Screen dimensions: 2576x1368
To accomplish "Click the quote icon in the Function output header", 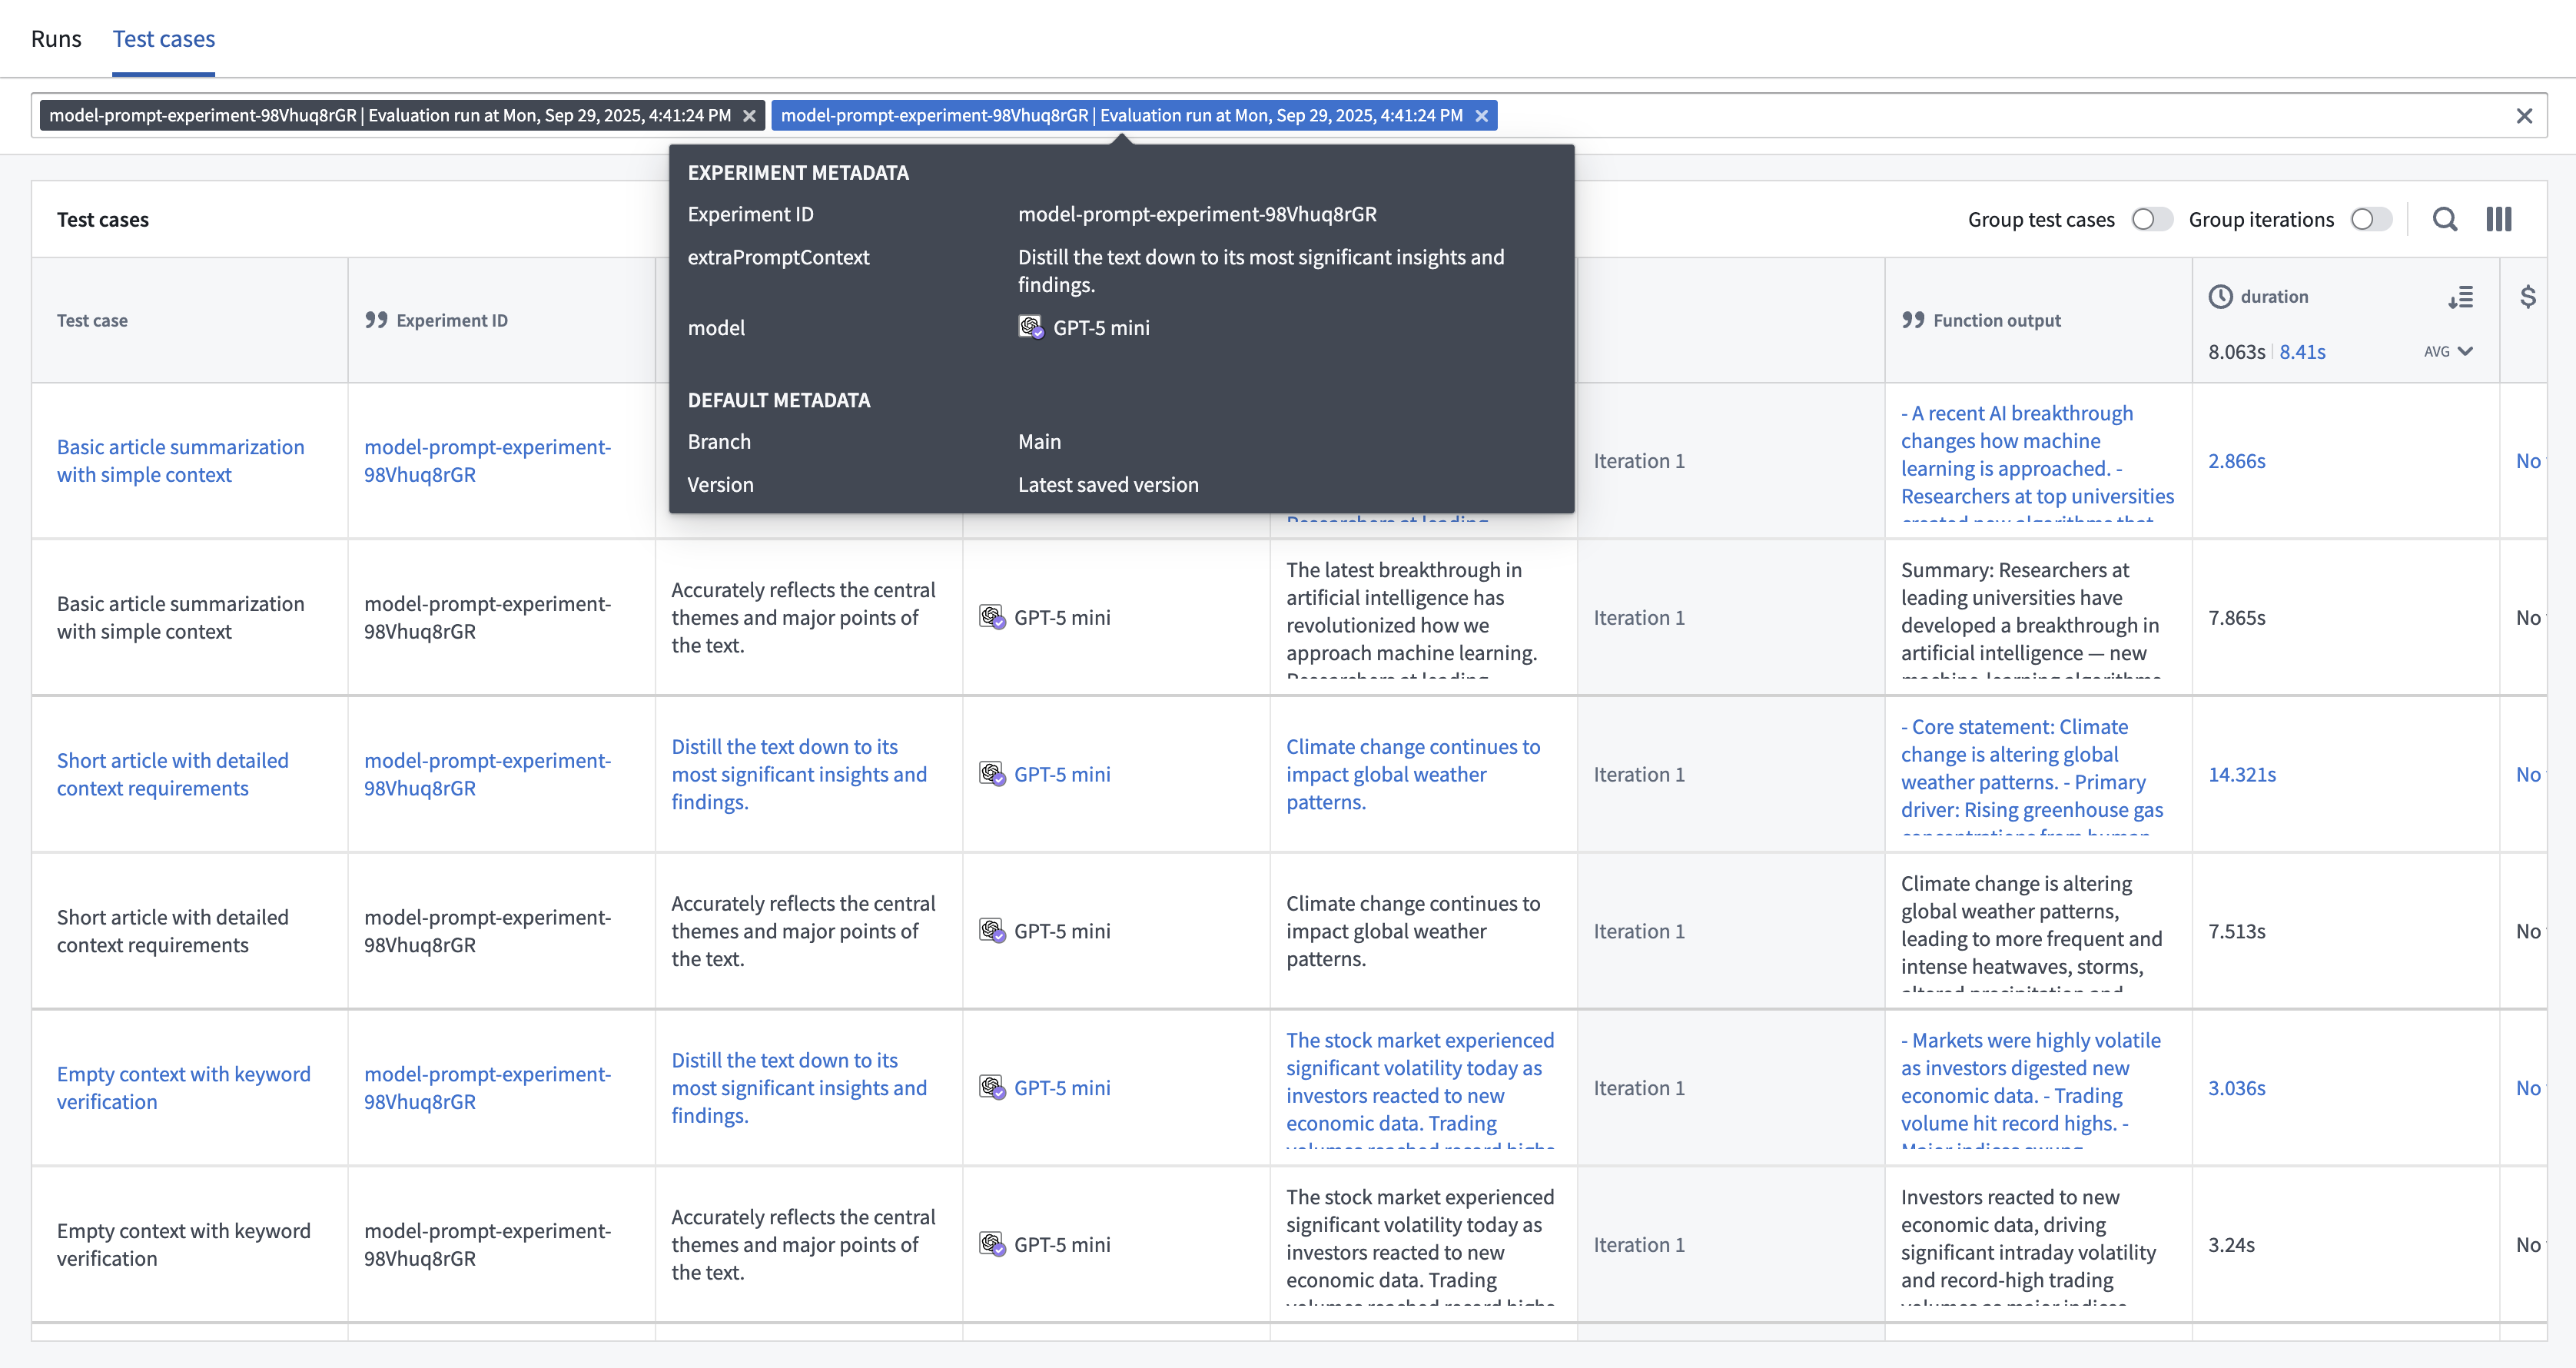I will 1915,320.
